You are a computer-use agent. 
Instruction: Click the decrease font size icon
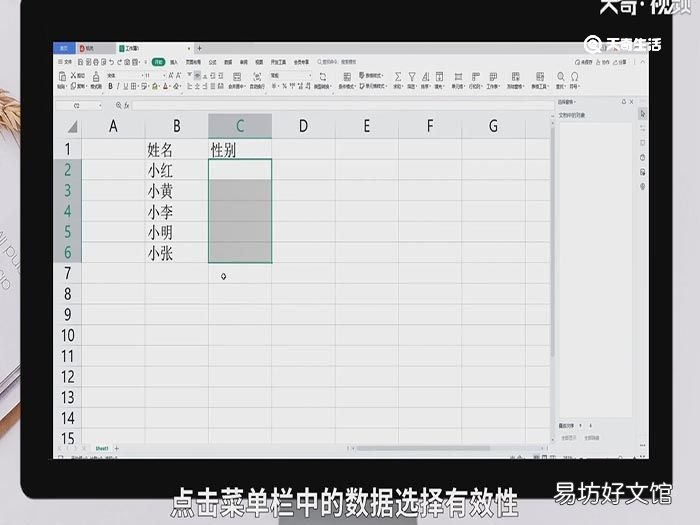[x=179, y=75]
